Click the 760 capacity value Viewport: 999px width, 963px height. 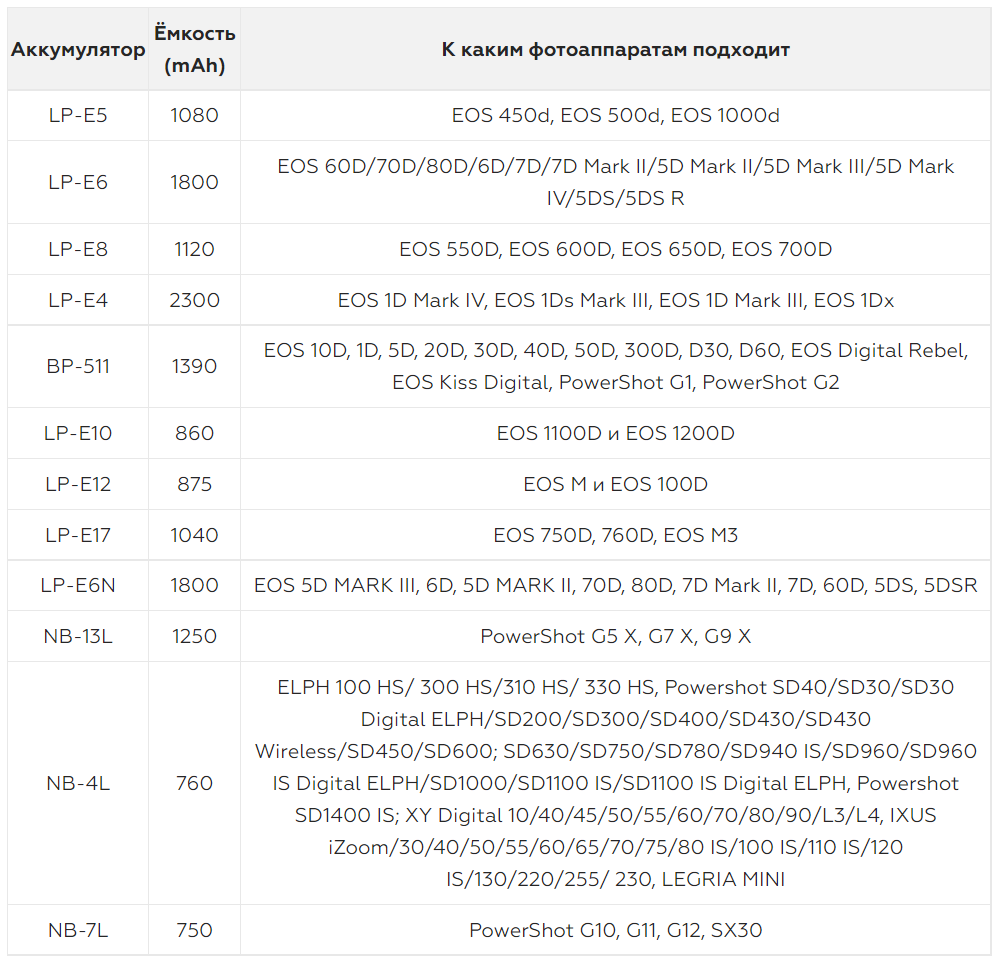pos(194,783)
